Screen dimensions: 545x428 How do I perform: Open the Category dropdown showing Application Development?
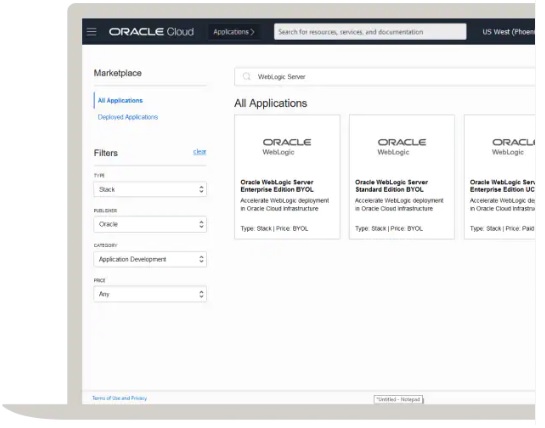coord(150,259)
